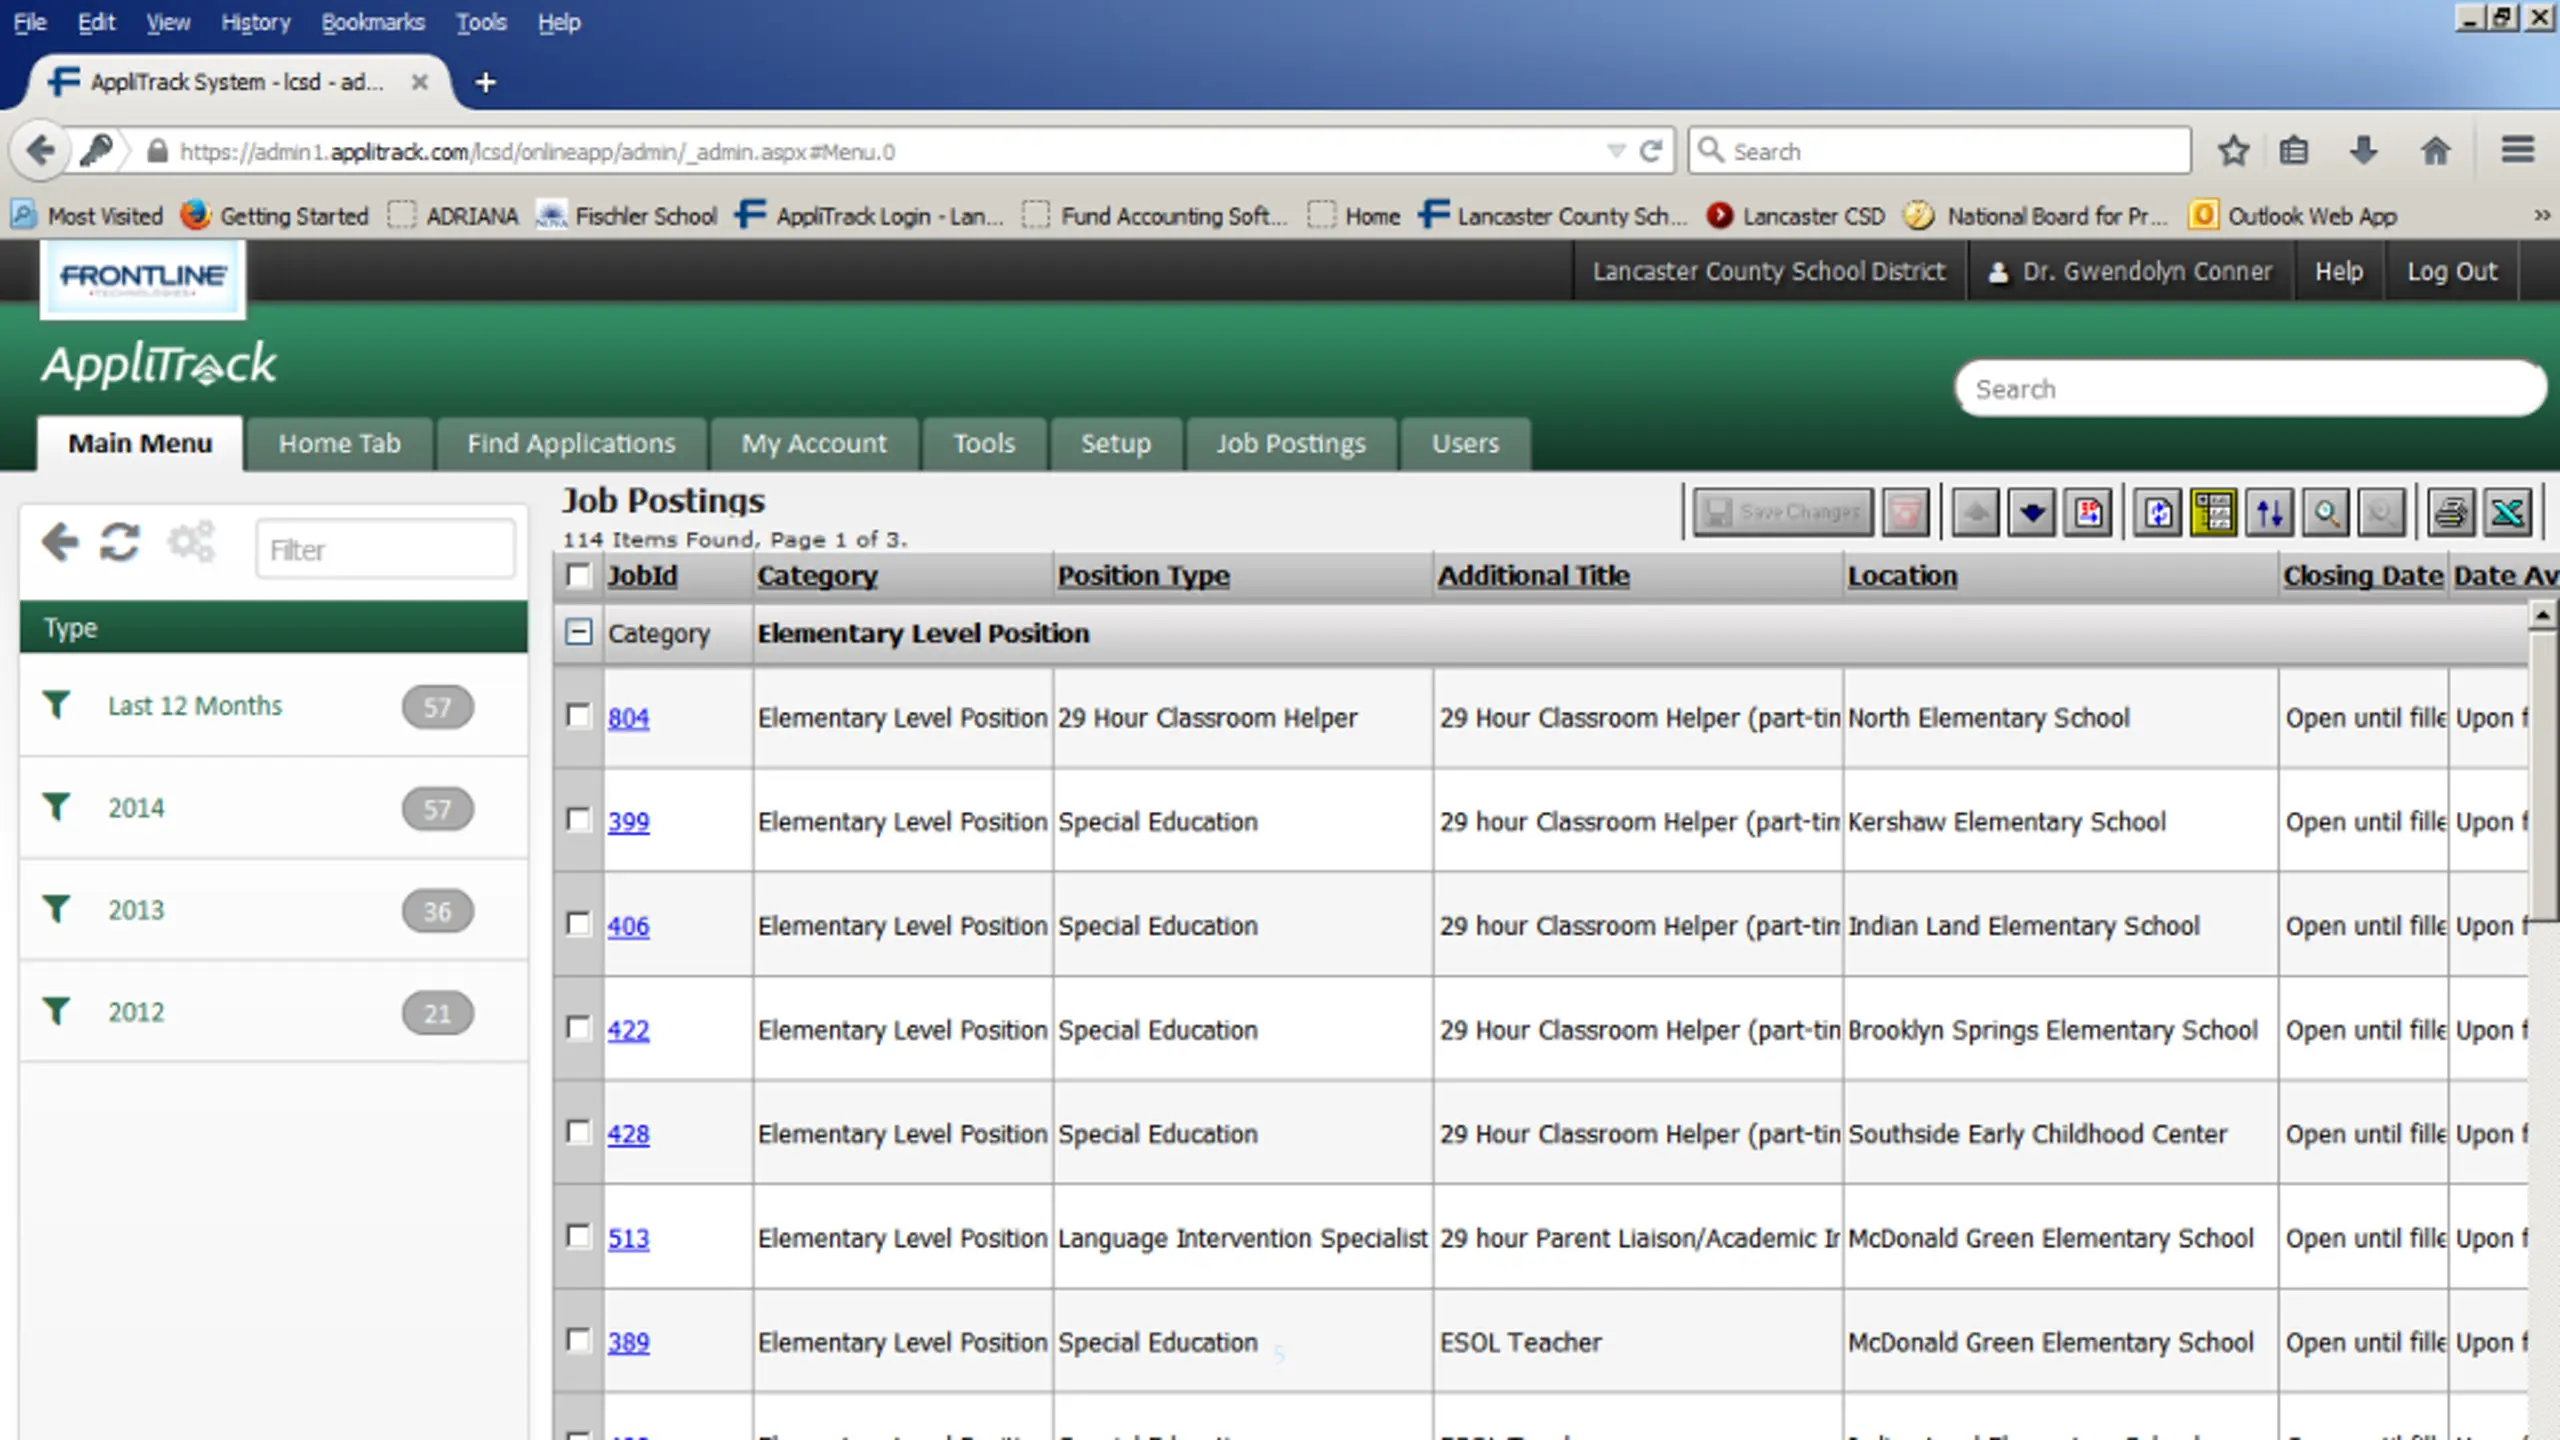The width and height of the screenshot is (2560, 1440).
Task: Click the sidebar Filter input field
Action: (x=386, y=550)
